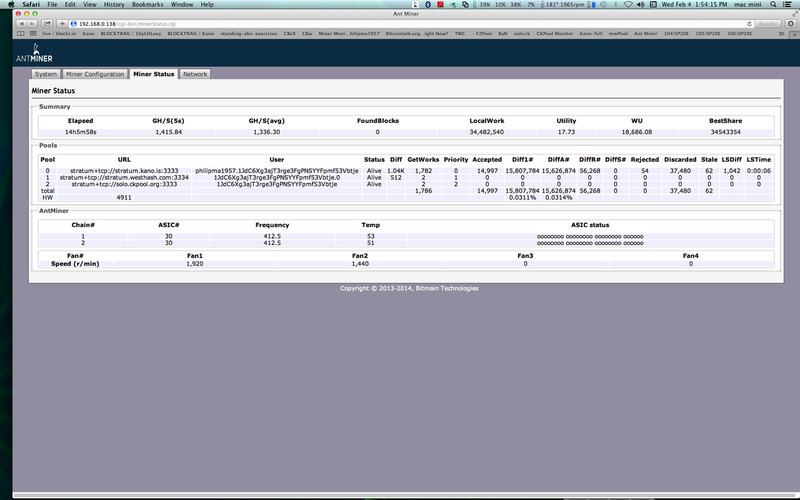Open the downloads button beside Reader
The width and height of the screenshot is (800, 500).
click(x=791, y=23)
